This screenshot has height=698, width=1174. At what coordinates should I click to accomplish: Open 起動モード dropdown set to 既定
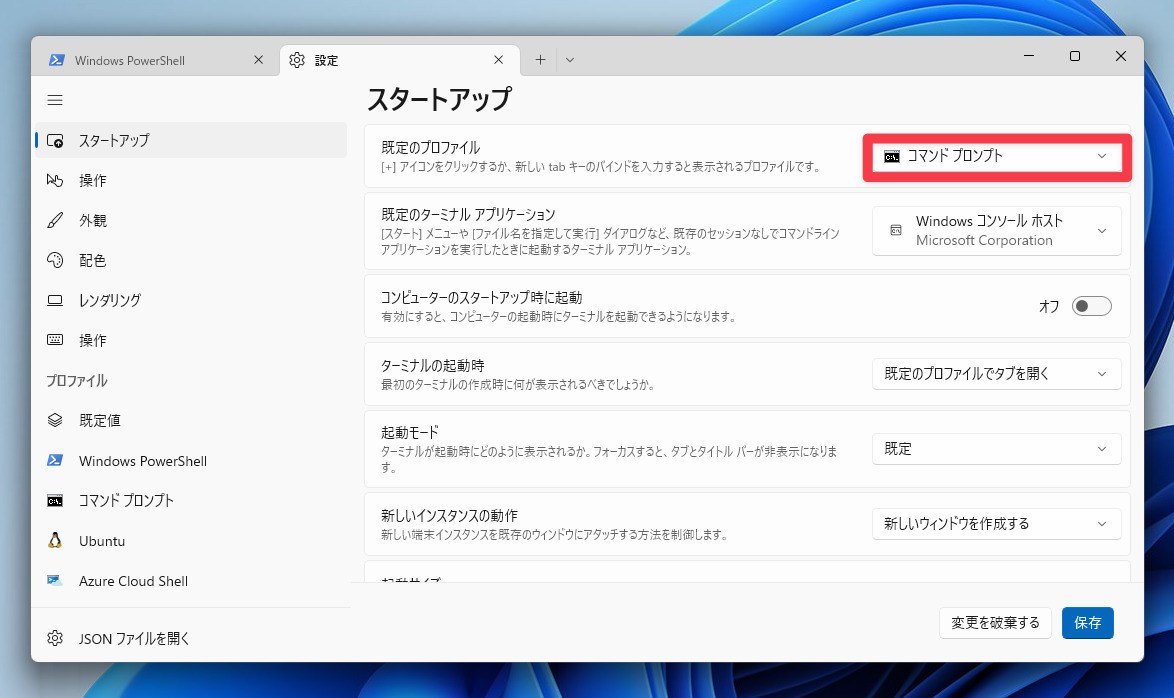[996, 449]
